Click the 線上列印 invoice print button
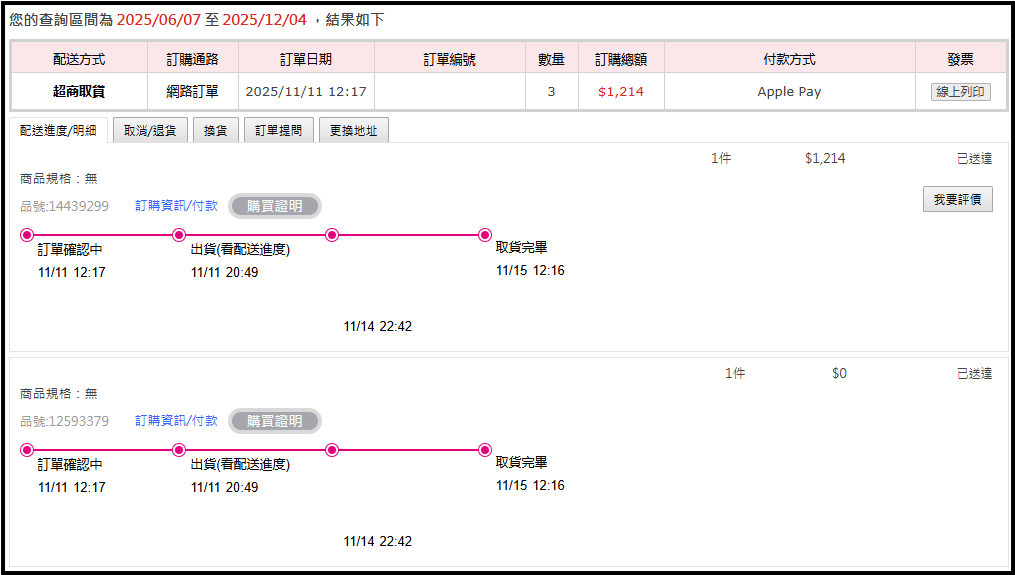The image size is (1015, 575). 960,92
